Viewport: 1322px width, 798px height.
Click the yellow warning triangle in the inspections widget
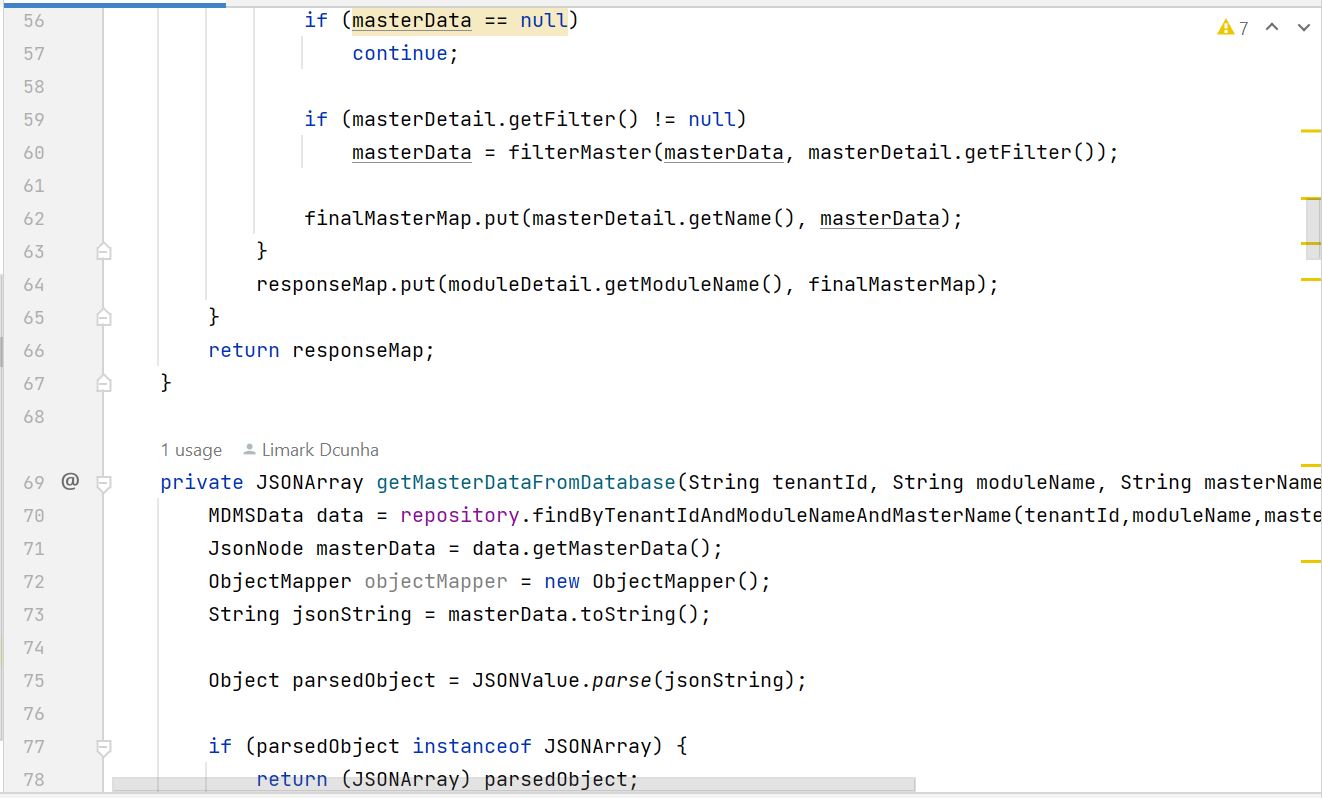[1225, 28]
